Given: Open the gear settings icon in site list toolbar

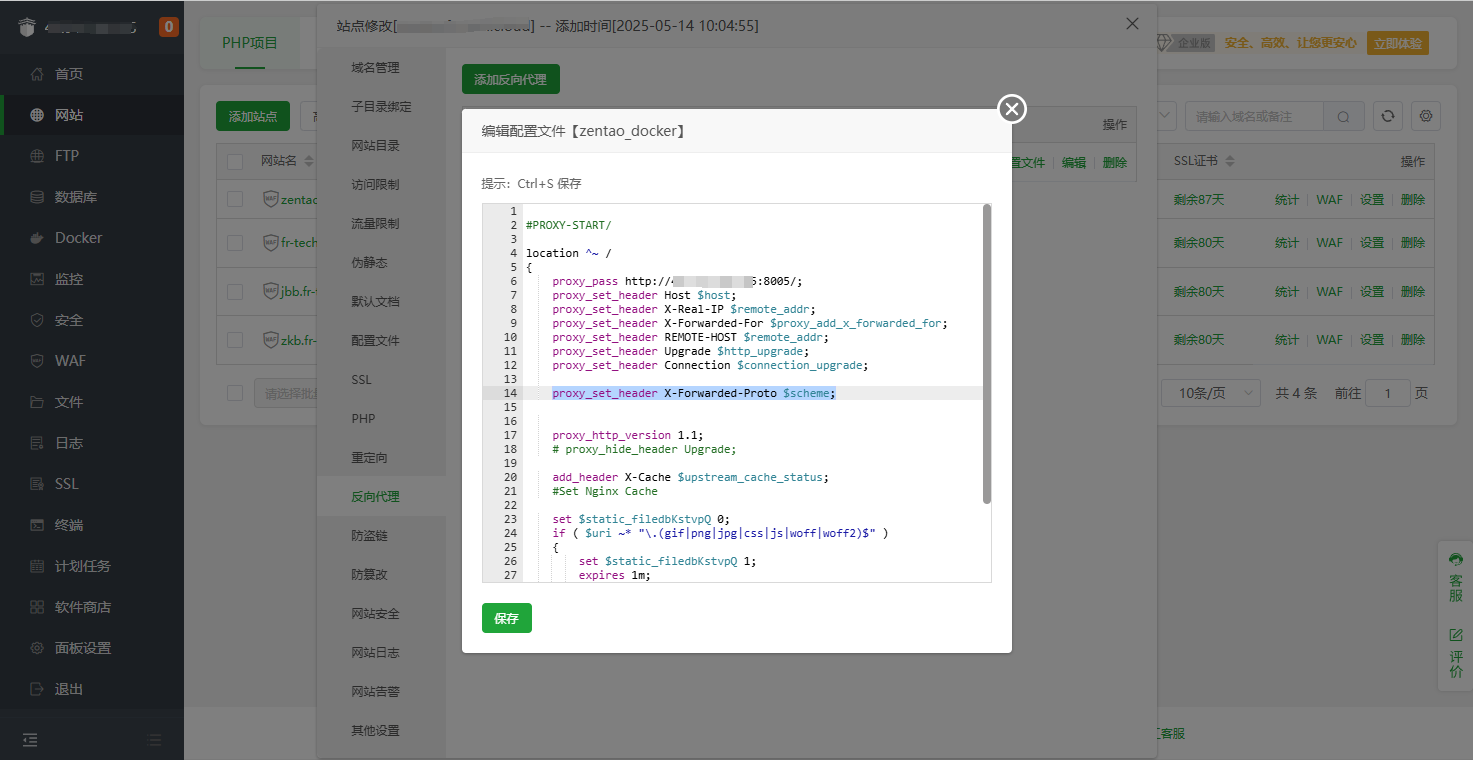Looking at the screenshot, I should click(1426, 116).
